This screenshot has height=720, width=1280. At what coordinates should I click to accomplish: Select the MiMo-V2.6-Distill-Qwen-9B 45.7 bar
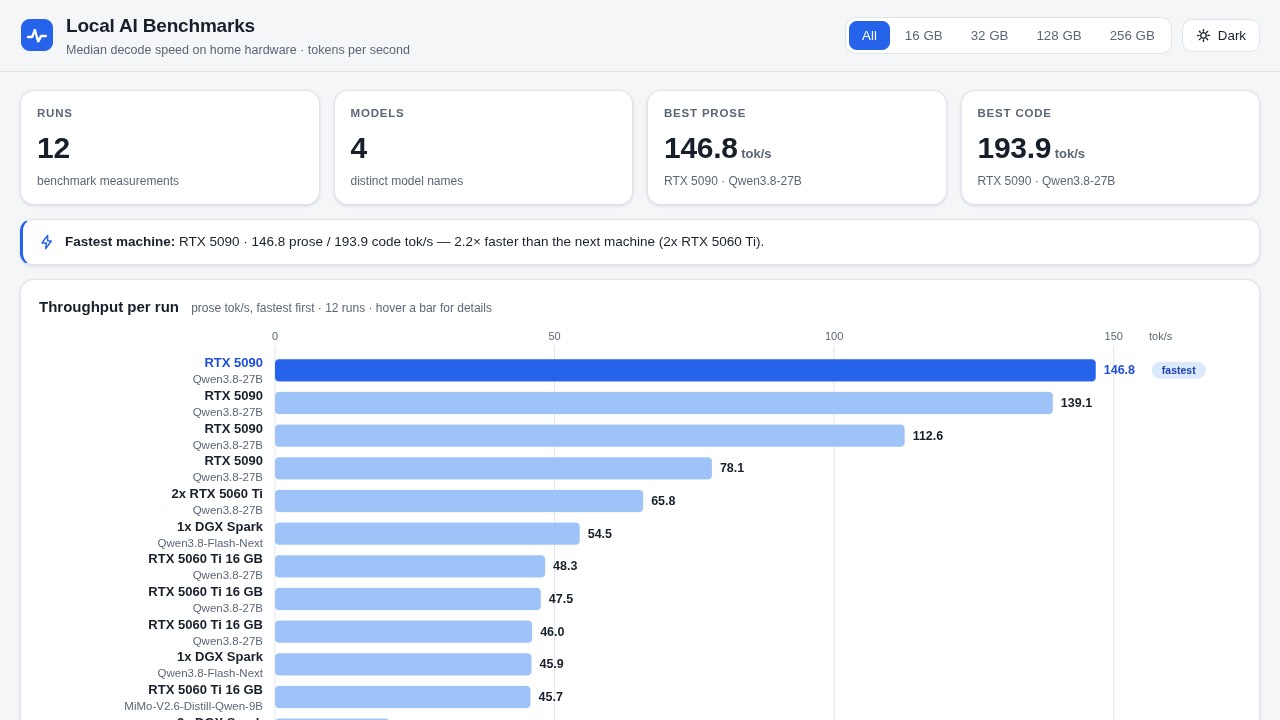403,697
